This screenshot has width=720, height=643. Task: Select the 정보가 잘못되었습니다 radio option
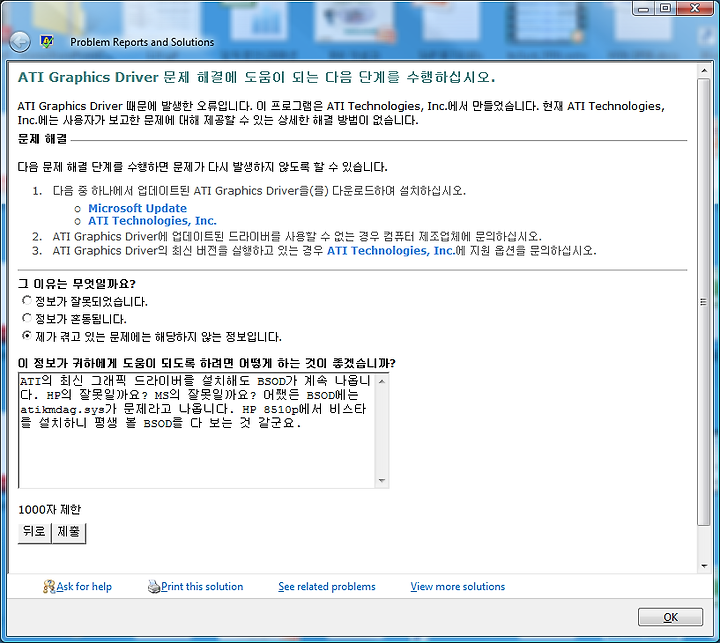(x=27, y=300)
